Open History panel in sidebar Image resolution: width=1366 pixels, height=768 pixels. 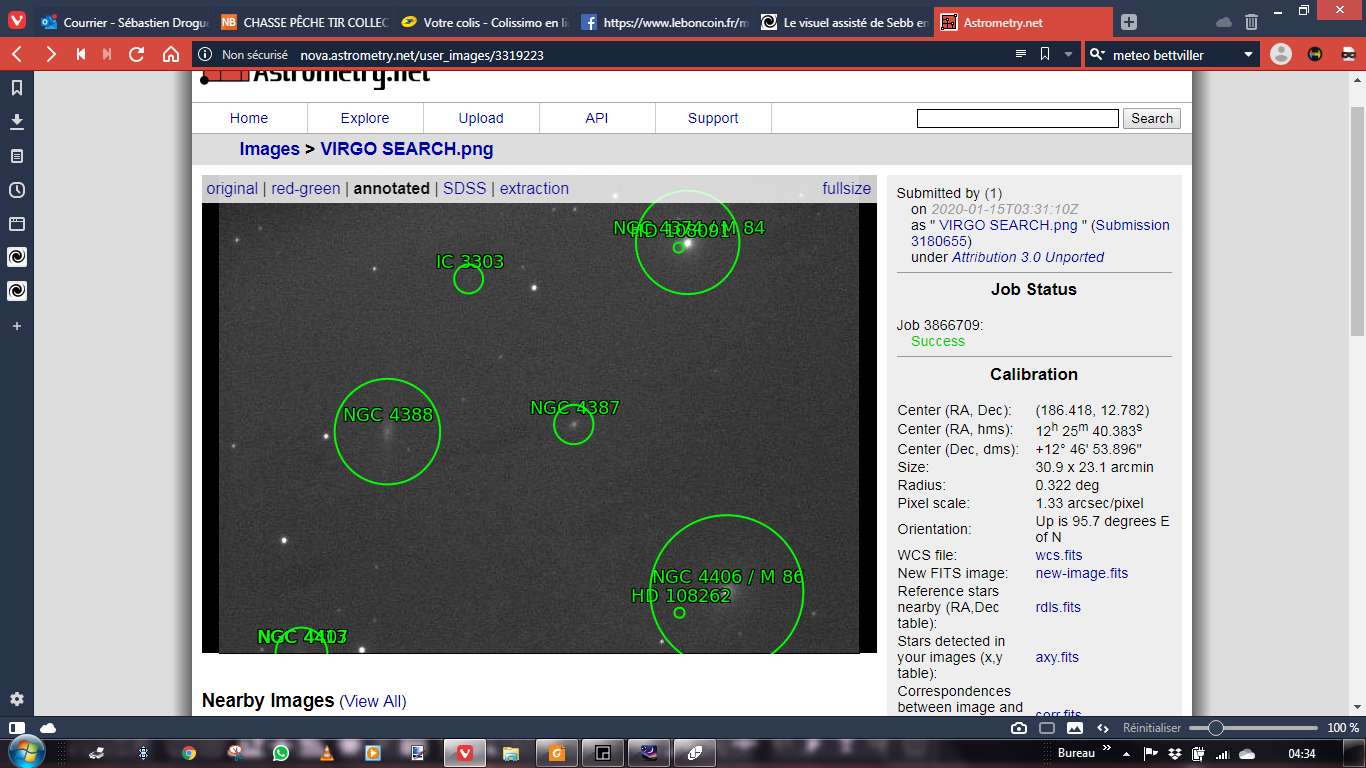pyautogui.click(x=17, y=190)
